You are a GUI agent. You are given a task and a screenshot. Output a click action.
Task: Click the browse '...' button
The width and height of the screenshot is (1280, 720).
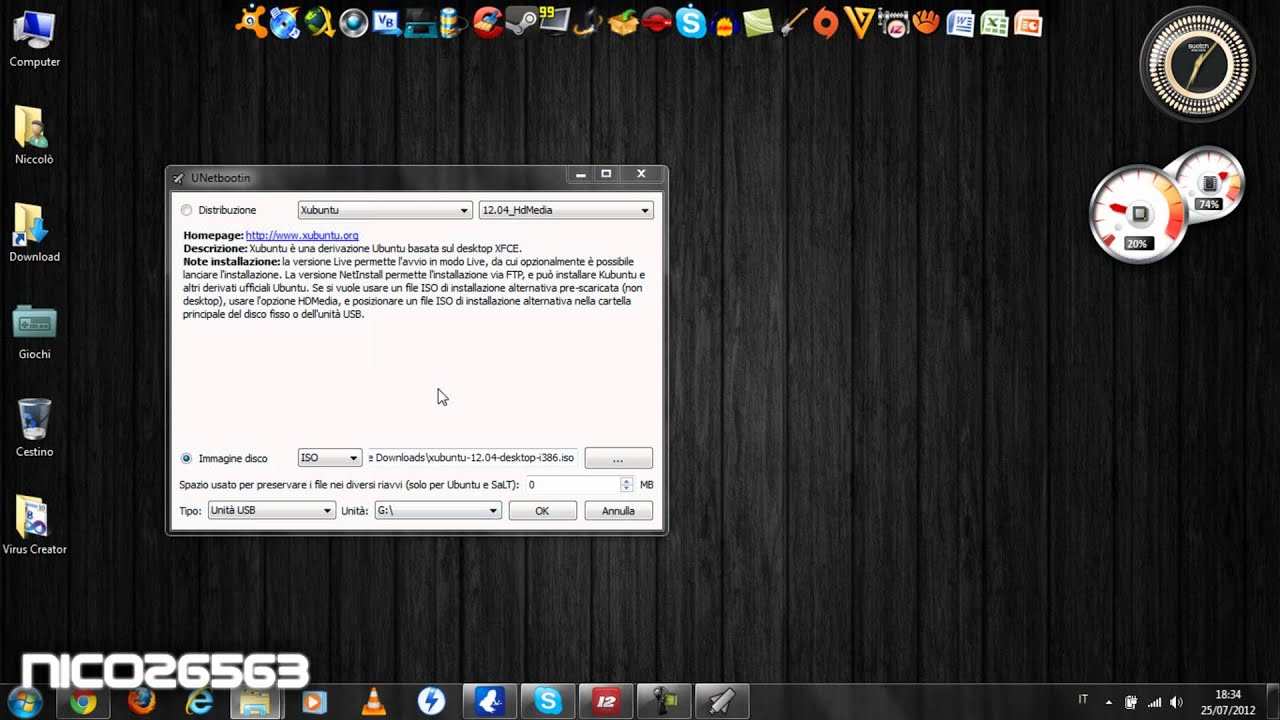point(618,458)
